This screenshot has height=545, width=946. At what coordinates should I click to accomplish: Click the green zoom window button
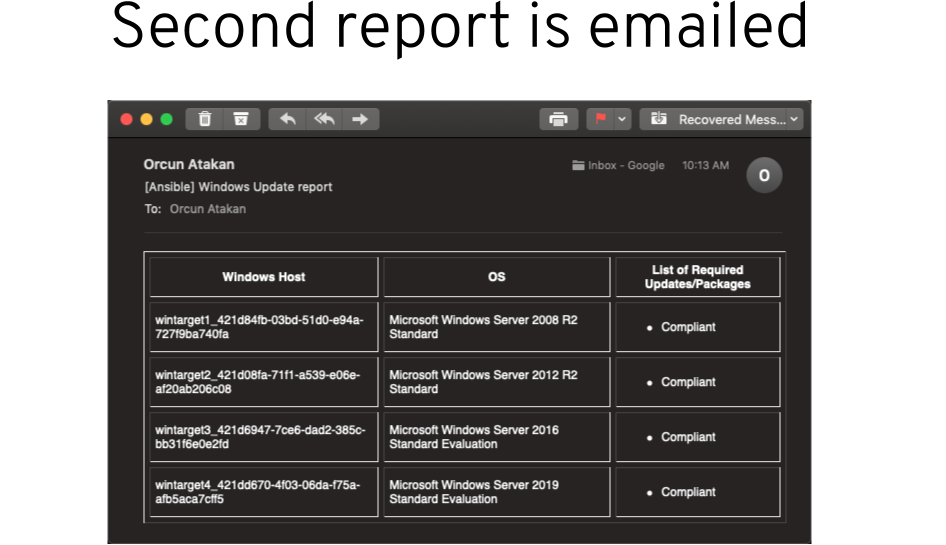[x=167, y=119]
